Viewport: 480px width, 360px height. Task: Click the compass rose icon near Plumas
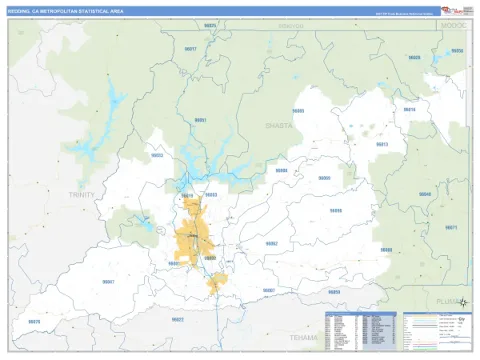pyautogui.click(x=464, y=303)
